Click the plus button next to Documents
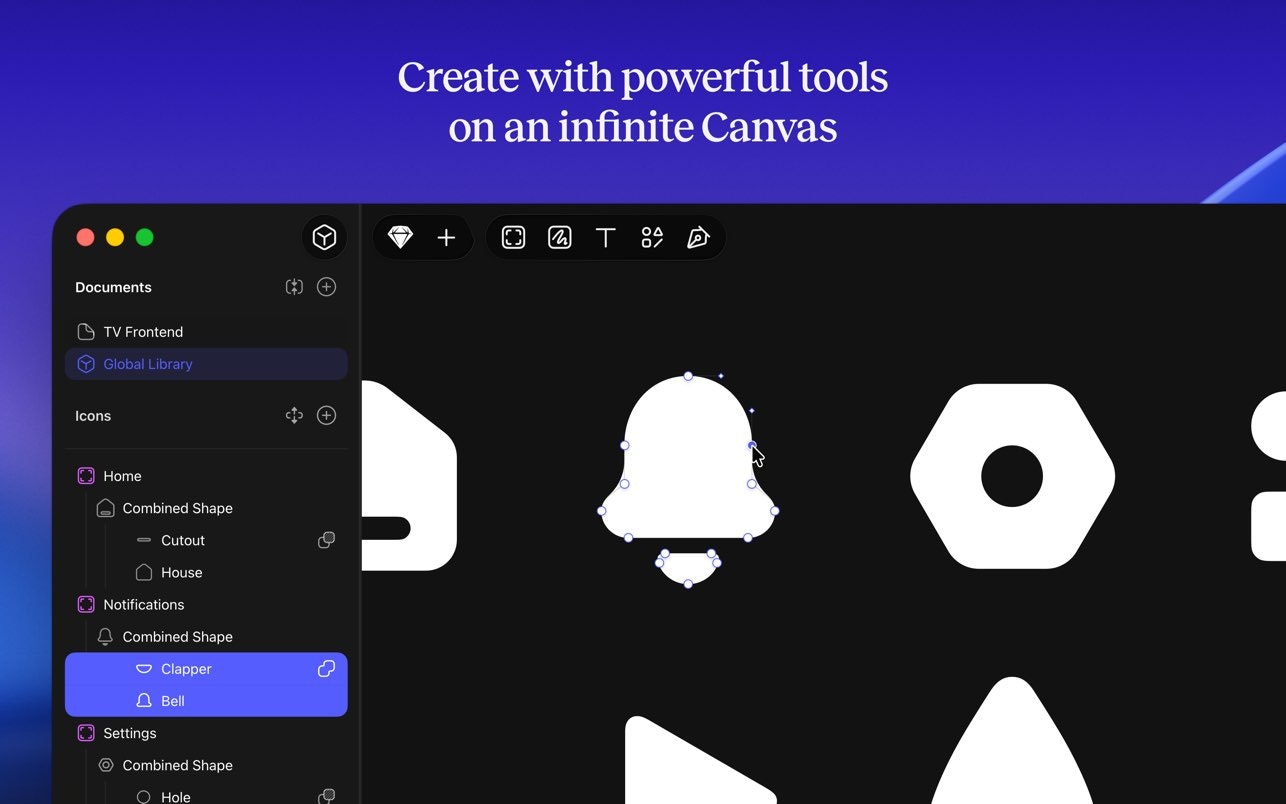 [326, 286]
